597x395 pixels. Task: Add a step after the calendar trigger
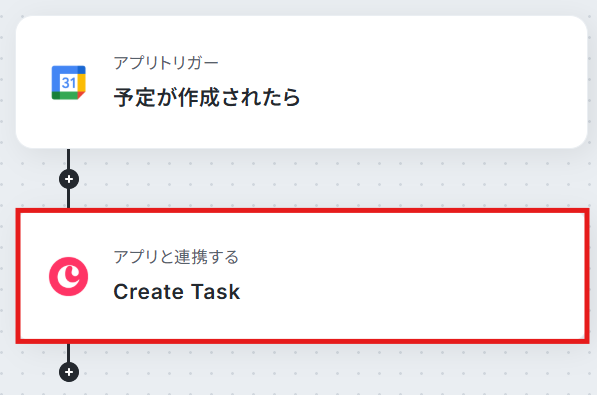point(69,179)
